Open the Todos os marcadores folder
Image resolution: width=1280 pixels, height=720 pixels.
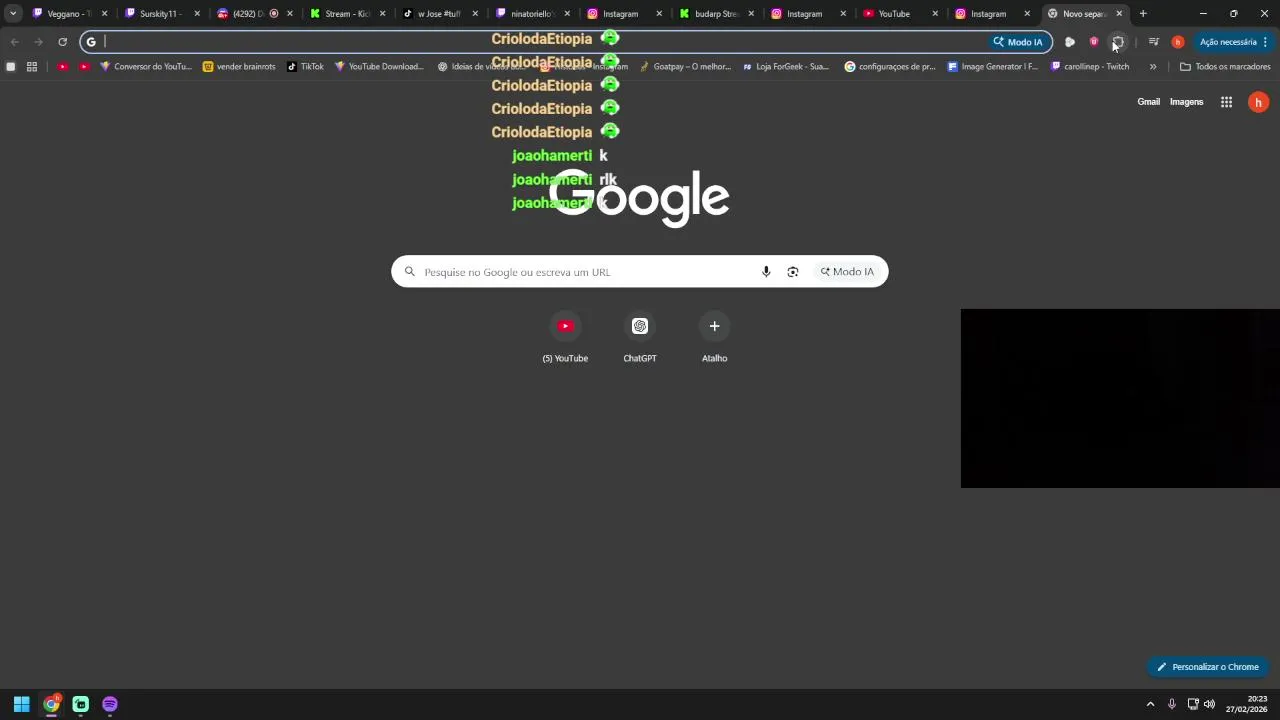pos(1225,67)
